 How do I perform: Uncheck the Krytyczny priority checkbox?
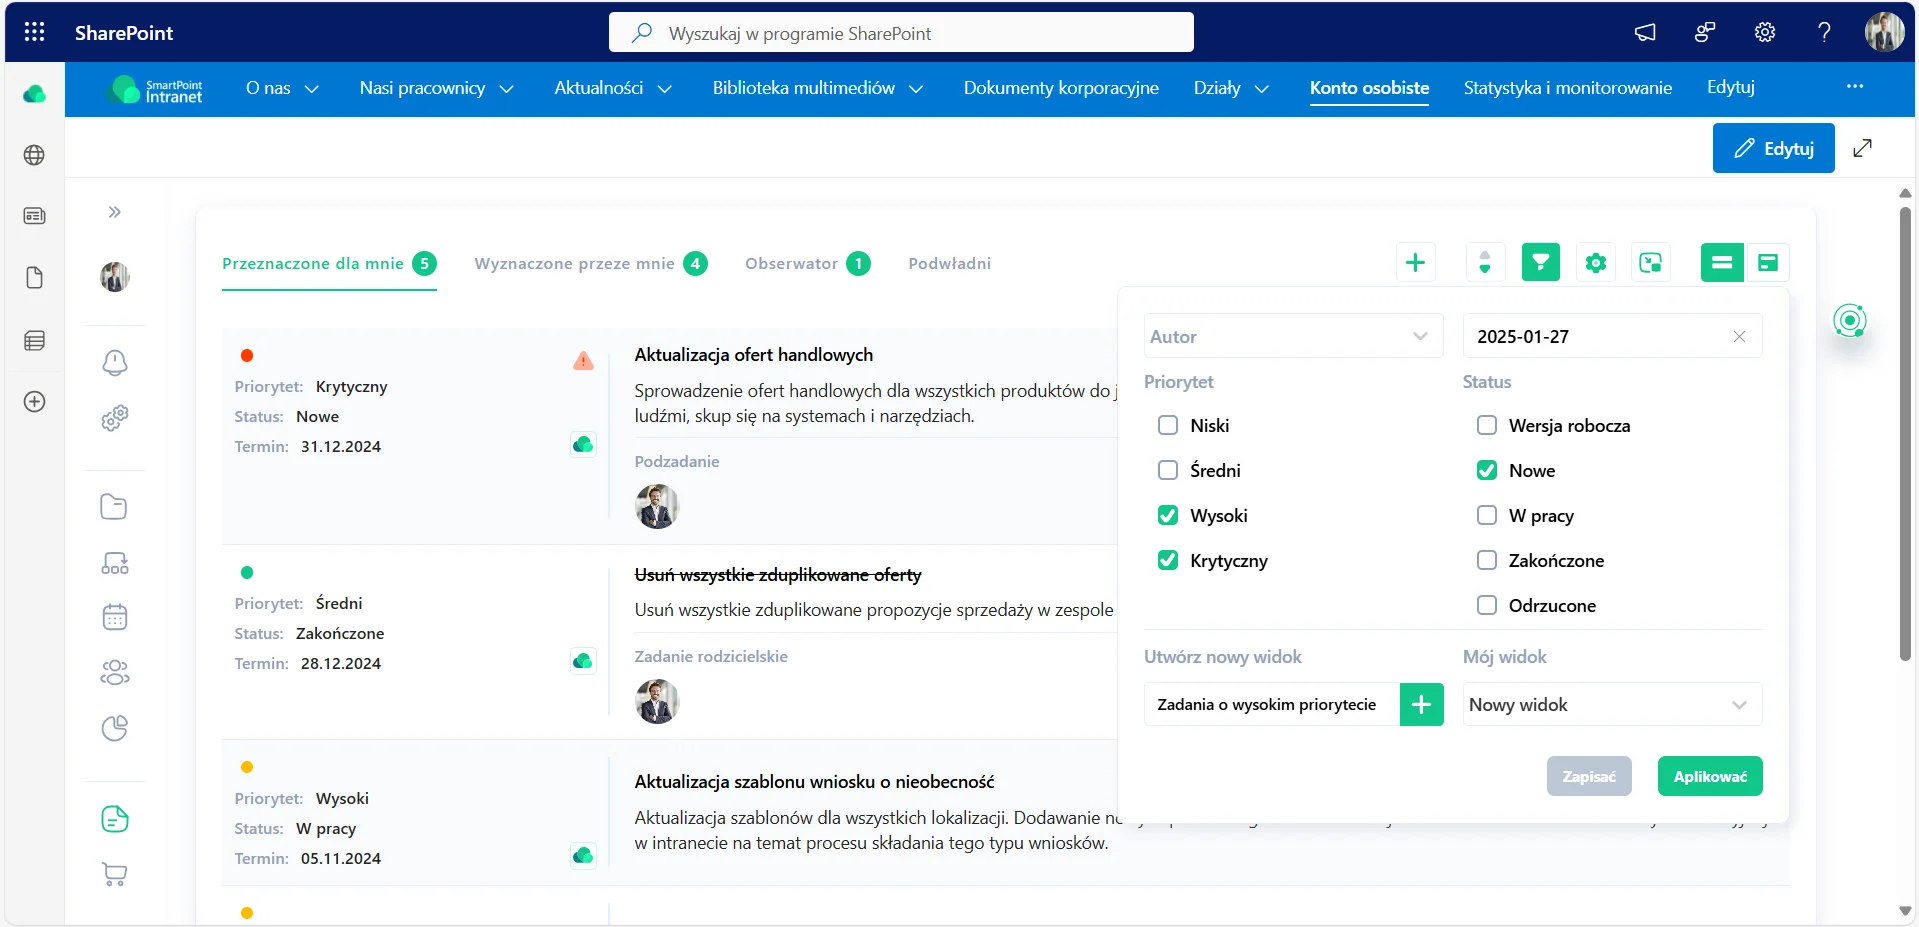(1168, 560)
